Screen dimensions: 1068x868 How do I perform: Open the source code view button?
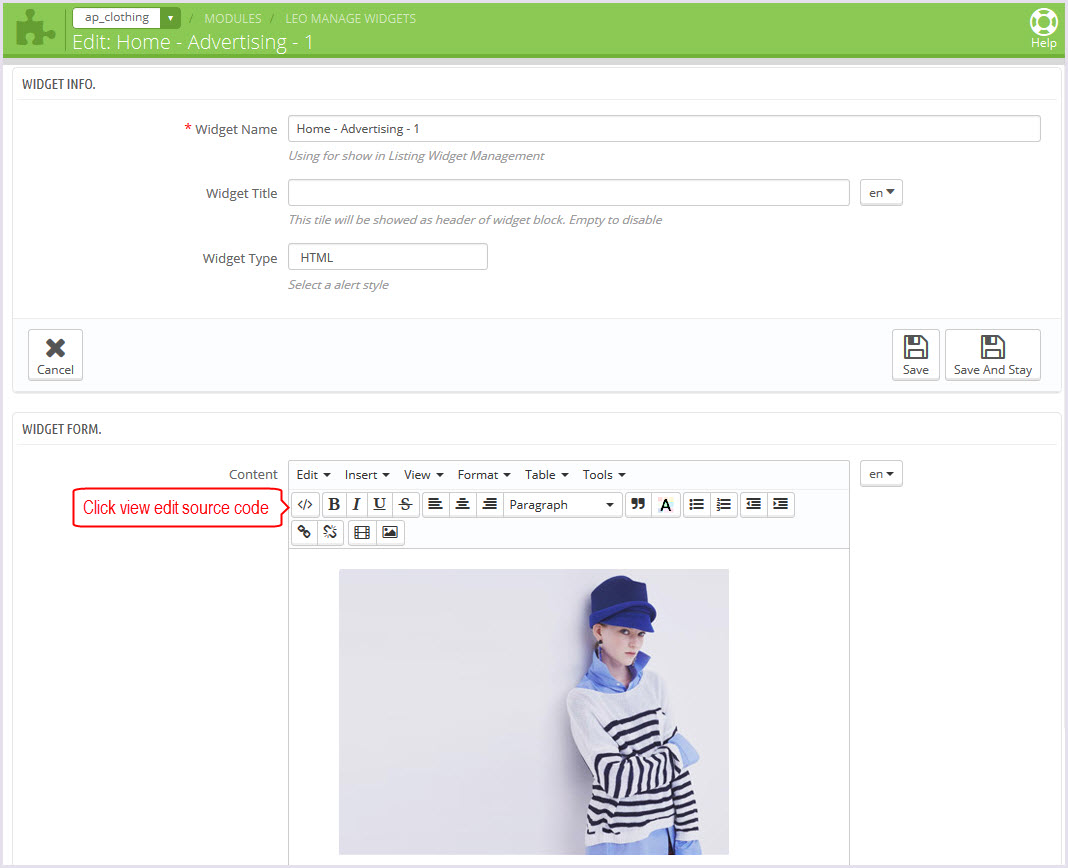point(305,505)
